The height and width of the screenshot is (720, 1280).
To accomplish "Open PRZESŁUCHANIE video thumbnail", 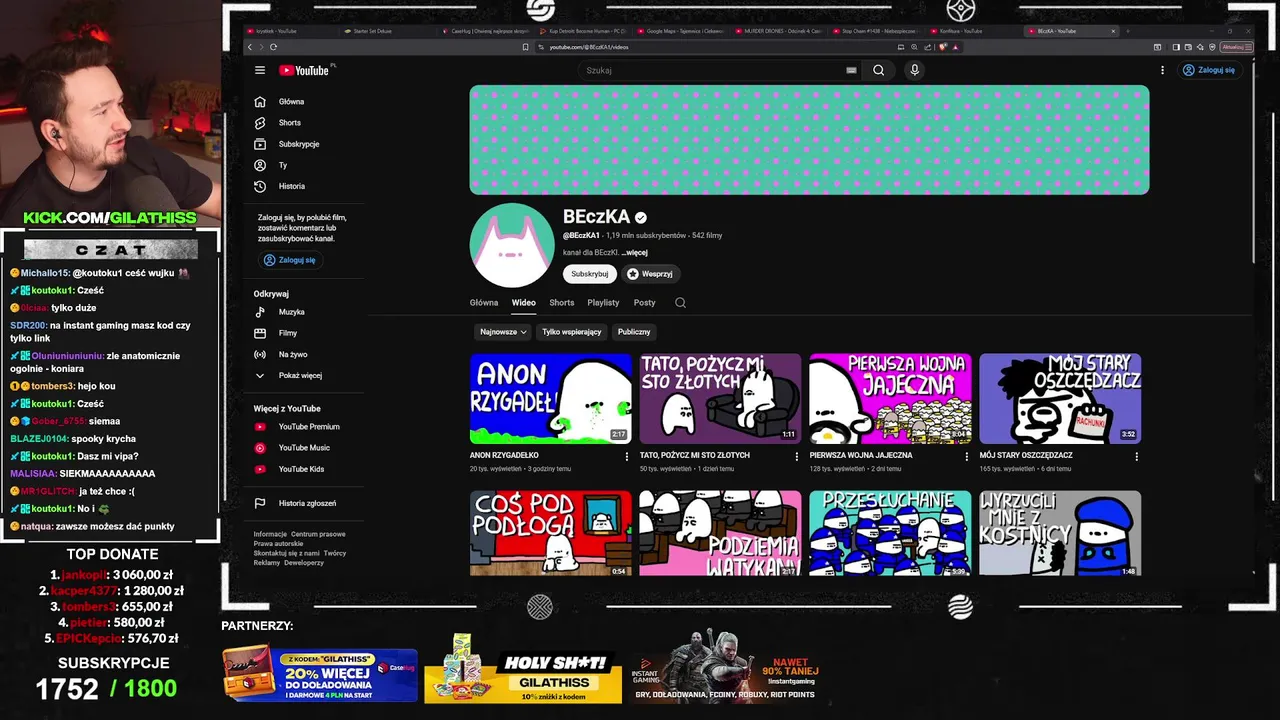I will point(890,533).
